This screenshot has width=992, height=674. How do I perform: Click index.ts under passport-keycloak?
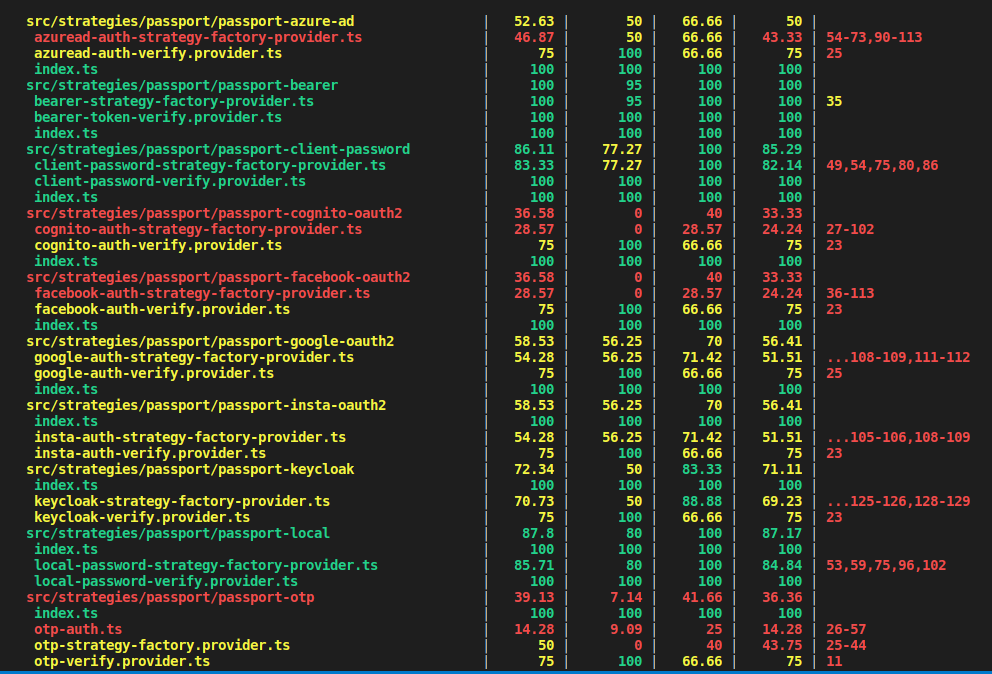tap(66, 485)
